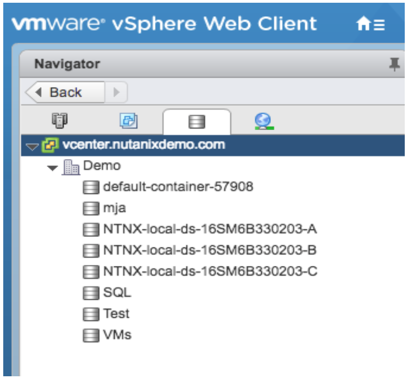This screenshot has width=406, height=378.
Task: Go Back in navigator history
Action: point(65,92)
